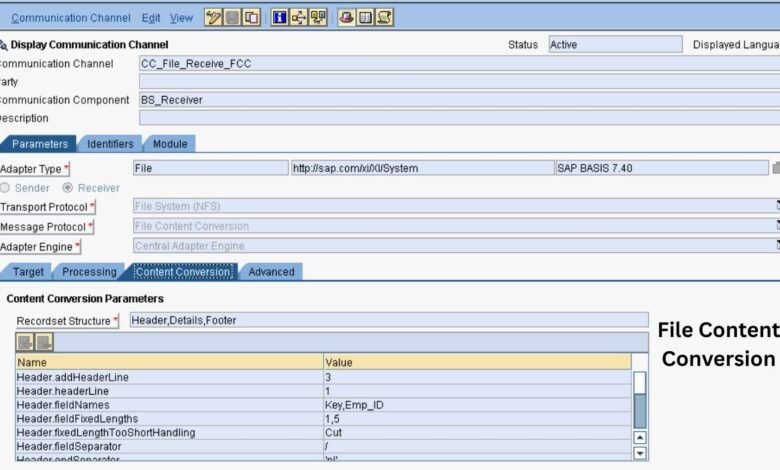Select the Receiver radio button
The height and width of the screenshot is (470, 780).
coord(67,188)
